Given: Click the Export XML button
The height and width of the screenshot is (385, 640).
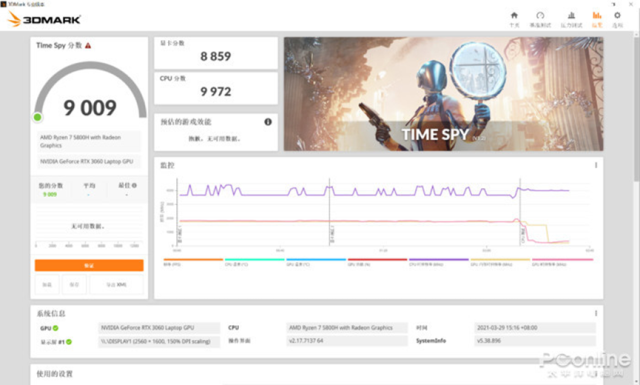Looking at the screenshot, I should point(116,285).
